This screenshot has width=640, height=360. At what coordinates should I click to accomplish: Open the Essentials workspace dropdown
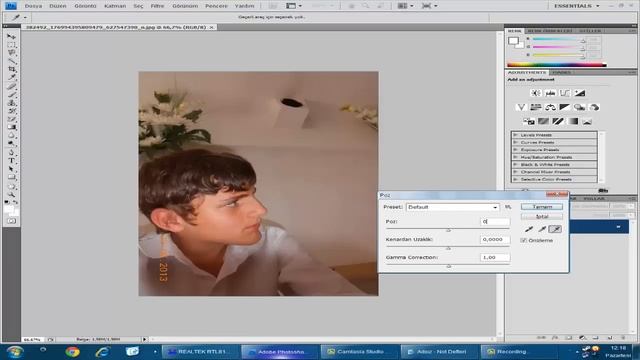pos(576,6)
